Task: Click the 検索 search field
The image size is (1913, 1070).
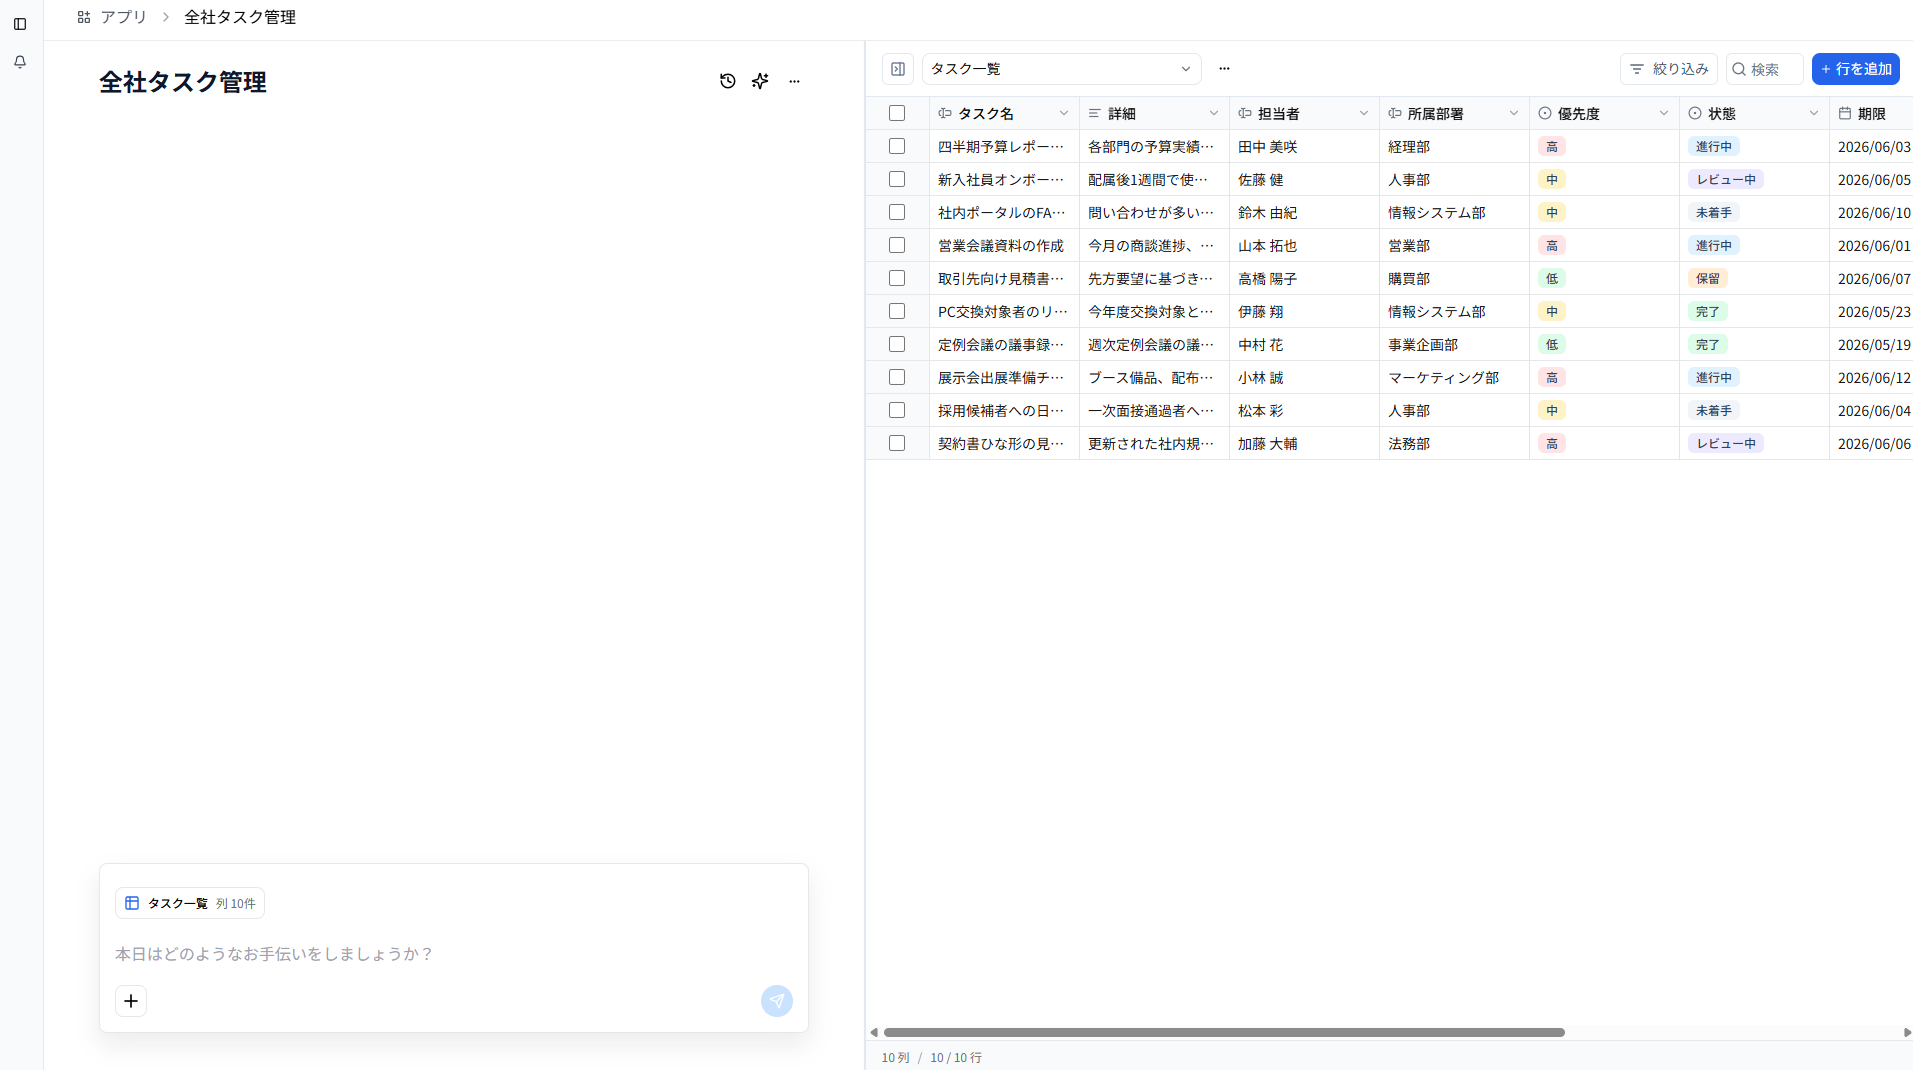Action: coord(1765,69)
